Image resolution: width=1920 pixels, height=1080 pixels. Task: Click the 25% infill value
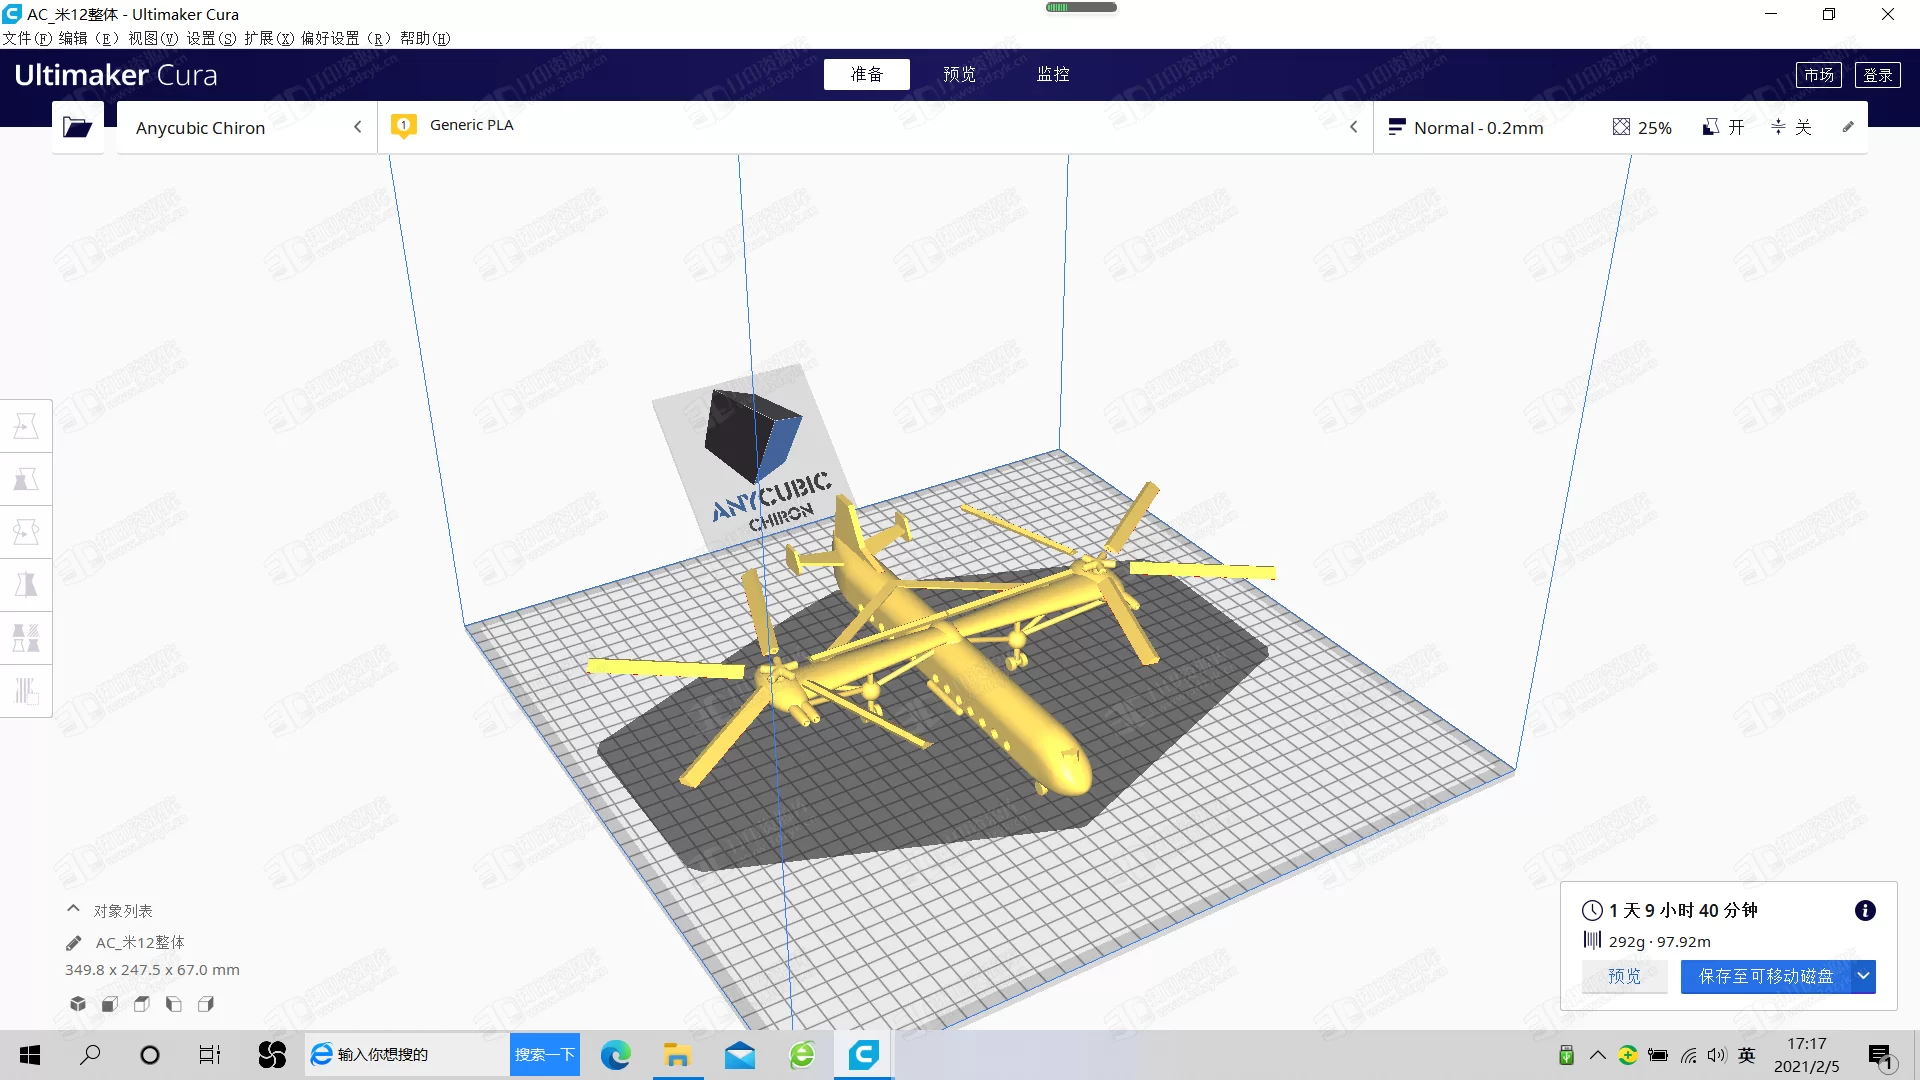[1655, 128]
